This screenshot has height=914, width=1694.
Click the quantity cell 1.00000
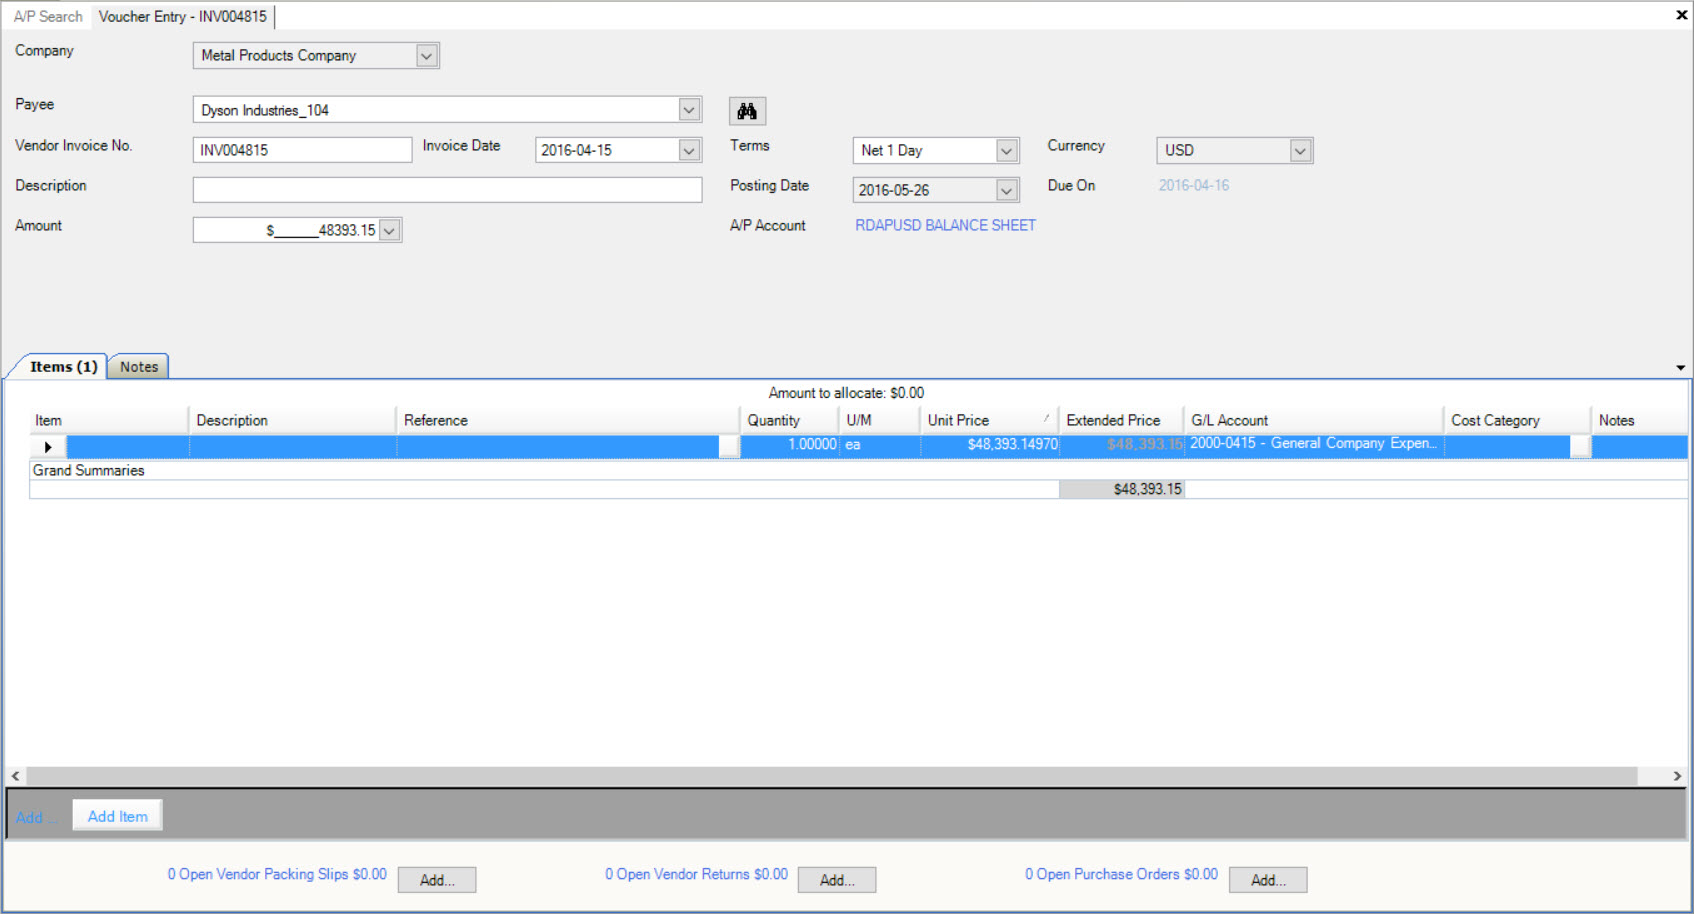coord(789,445)
